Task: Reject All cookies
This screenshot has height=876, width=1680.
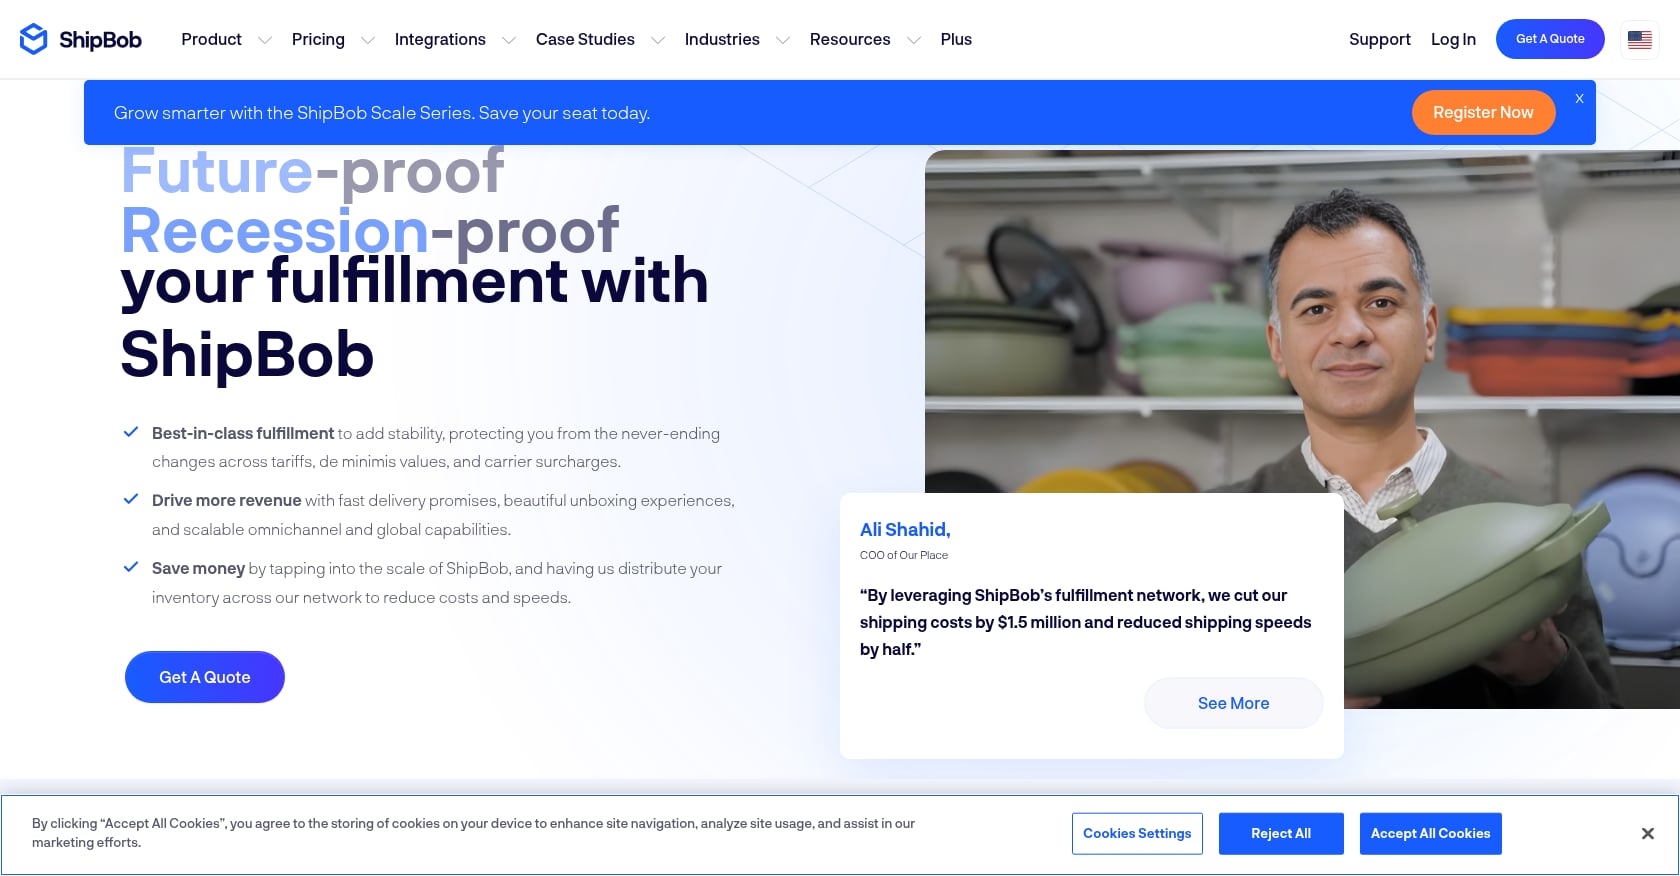Action: pyautogui.click(x=1281, y=834)
